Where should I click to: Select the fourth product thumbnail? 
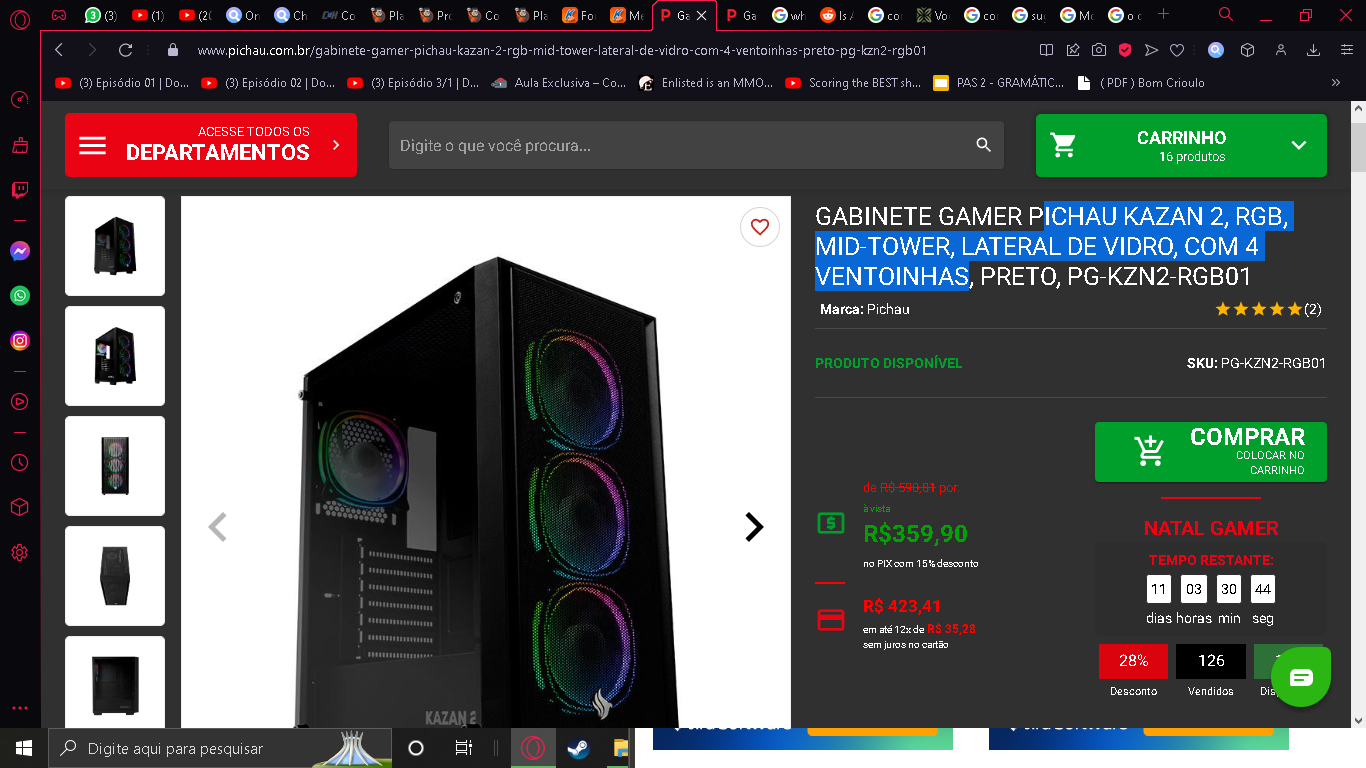point(115,576)
